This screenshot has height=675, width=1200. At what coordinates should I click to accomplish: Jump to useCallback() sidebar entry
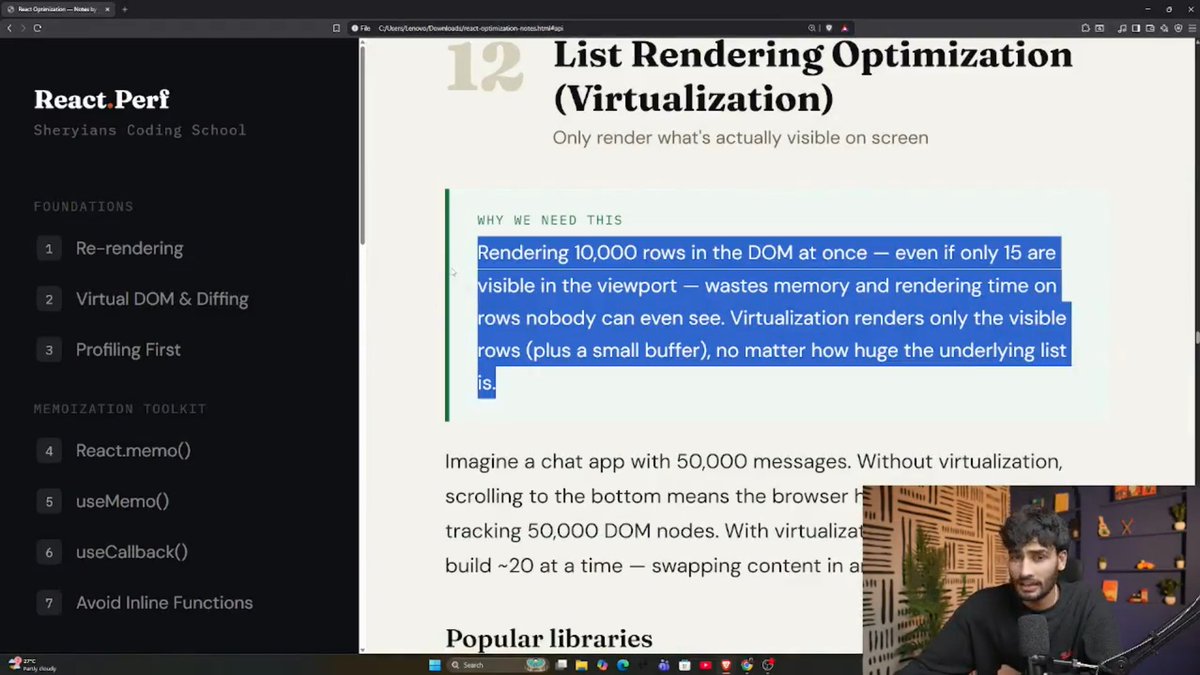(132, 552)
